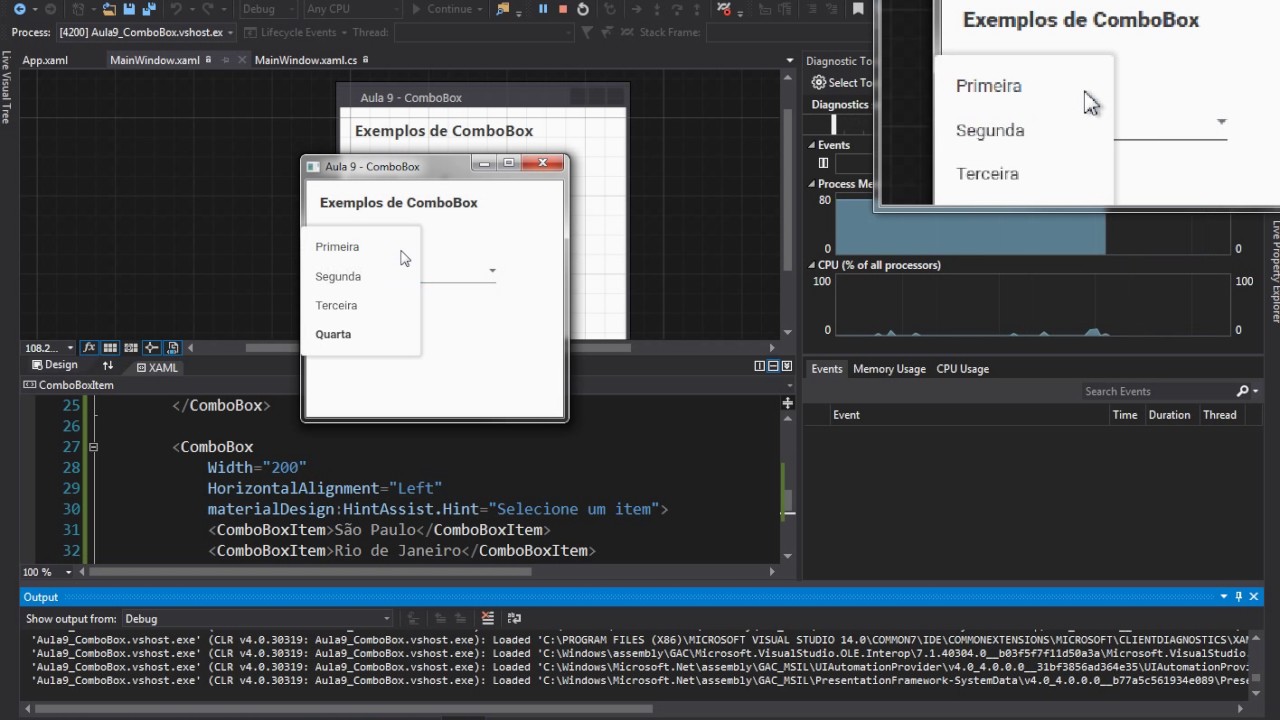The height and width of the screenshot is (720, 1280).
Task: Click the Navigate Backward arrow icon
Action: (x=19, y=9)
